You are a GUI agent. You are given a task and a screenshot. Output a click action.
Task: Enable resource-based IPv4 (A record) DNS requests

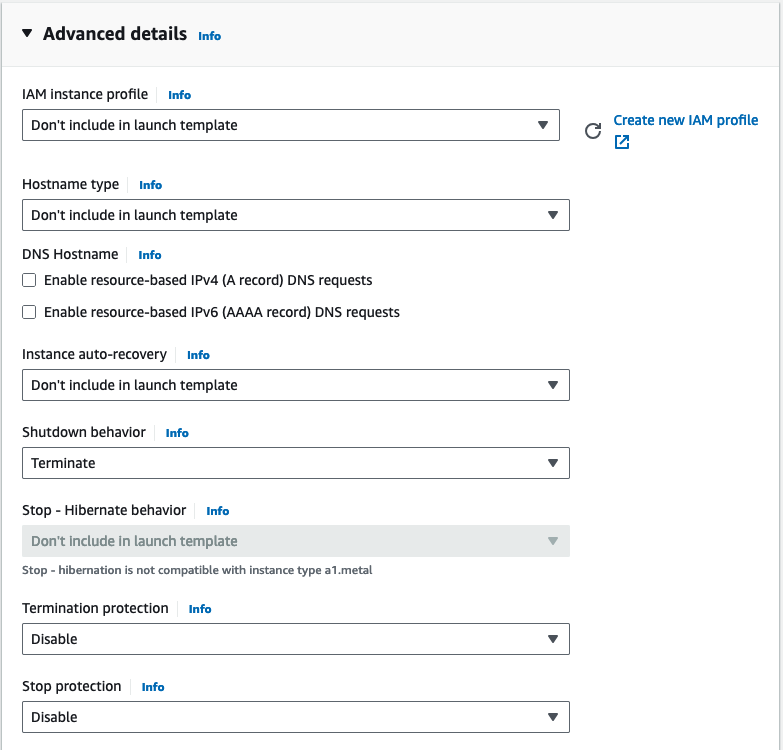coord(30,280)
